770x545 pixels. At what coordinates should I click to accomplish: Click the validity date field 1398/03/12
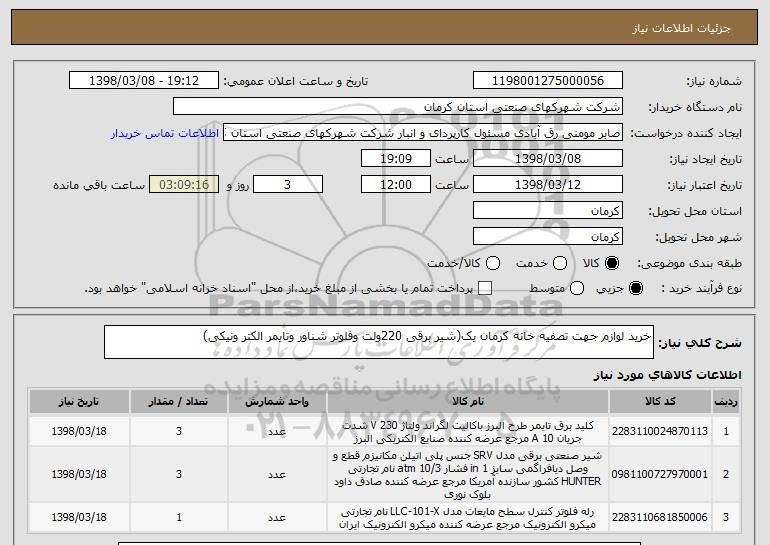(x=548, y=185)
